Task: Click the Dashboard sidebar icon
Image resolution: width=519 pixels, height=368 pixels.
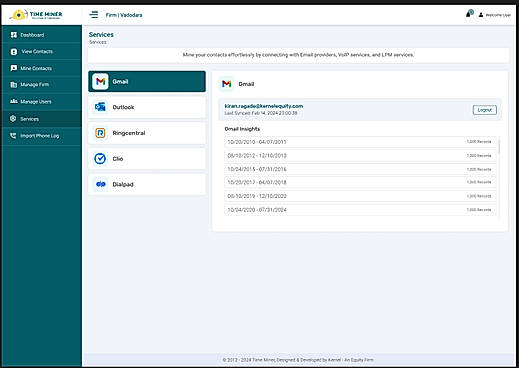Action: pos(14,35)
